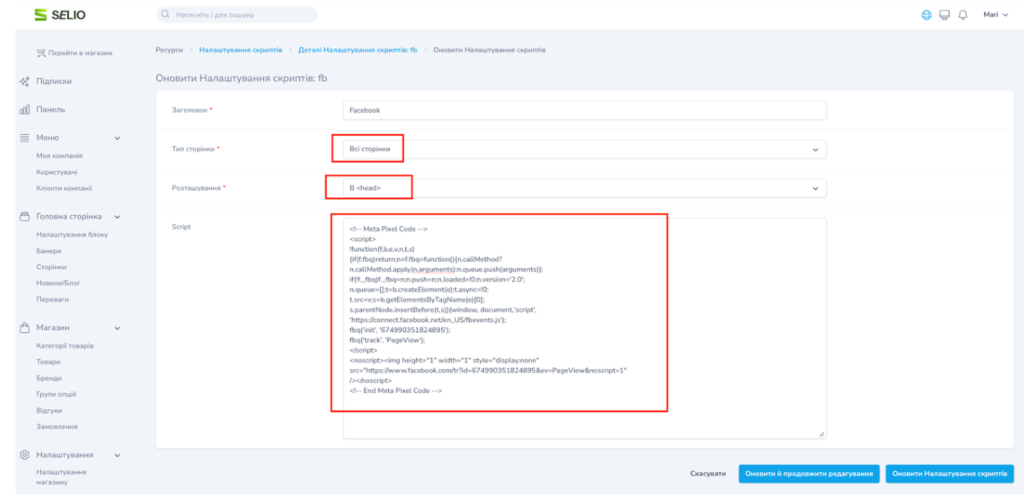Click the Налаштування gear icon
The width and height of the screenshot is (1024, 494).
click(24, 455)
